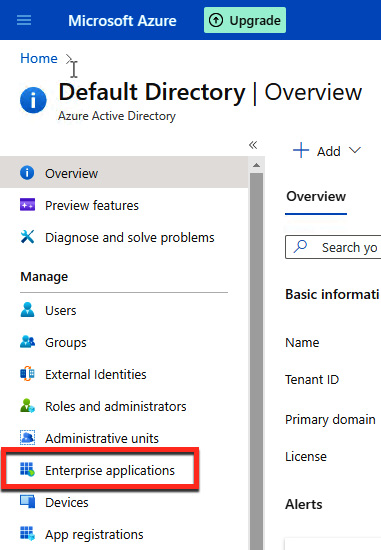Click the sidebar scroll-up arrow

(256, 165)
